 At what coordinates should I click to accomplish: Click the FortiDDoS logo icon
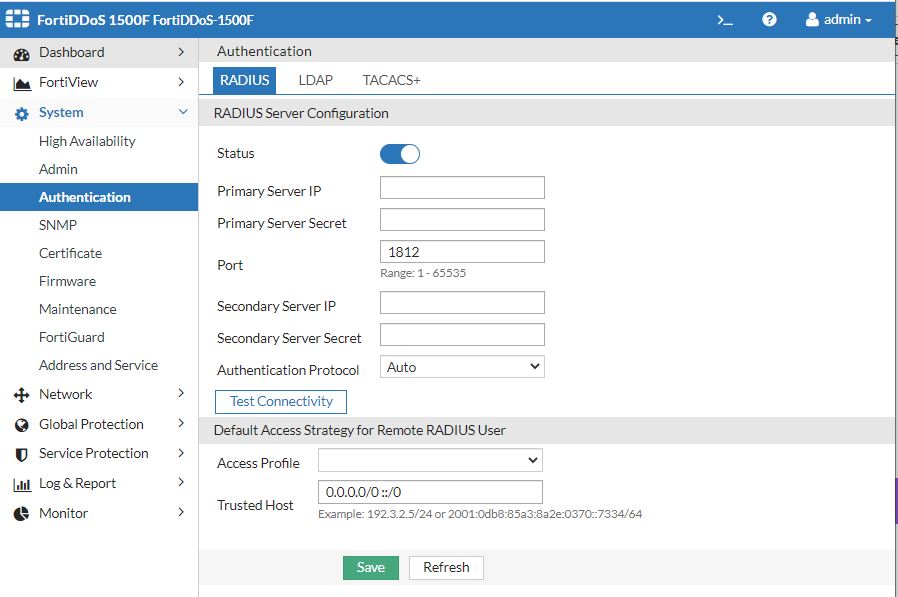coord(17,19)
